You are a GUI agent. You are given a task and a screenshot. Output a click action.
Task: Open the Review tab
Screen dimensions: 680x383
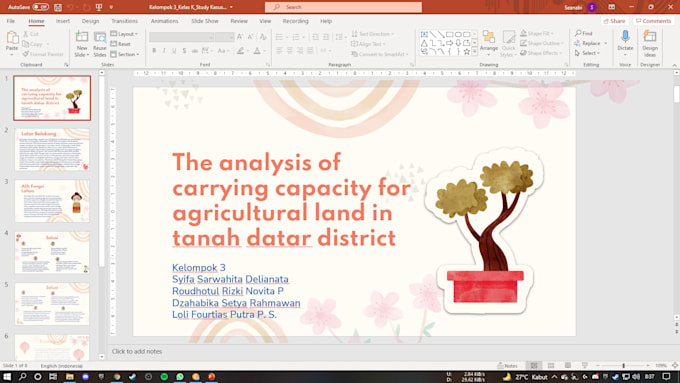click(239, 21)
